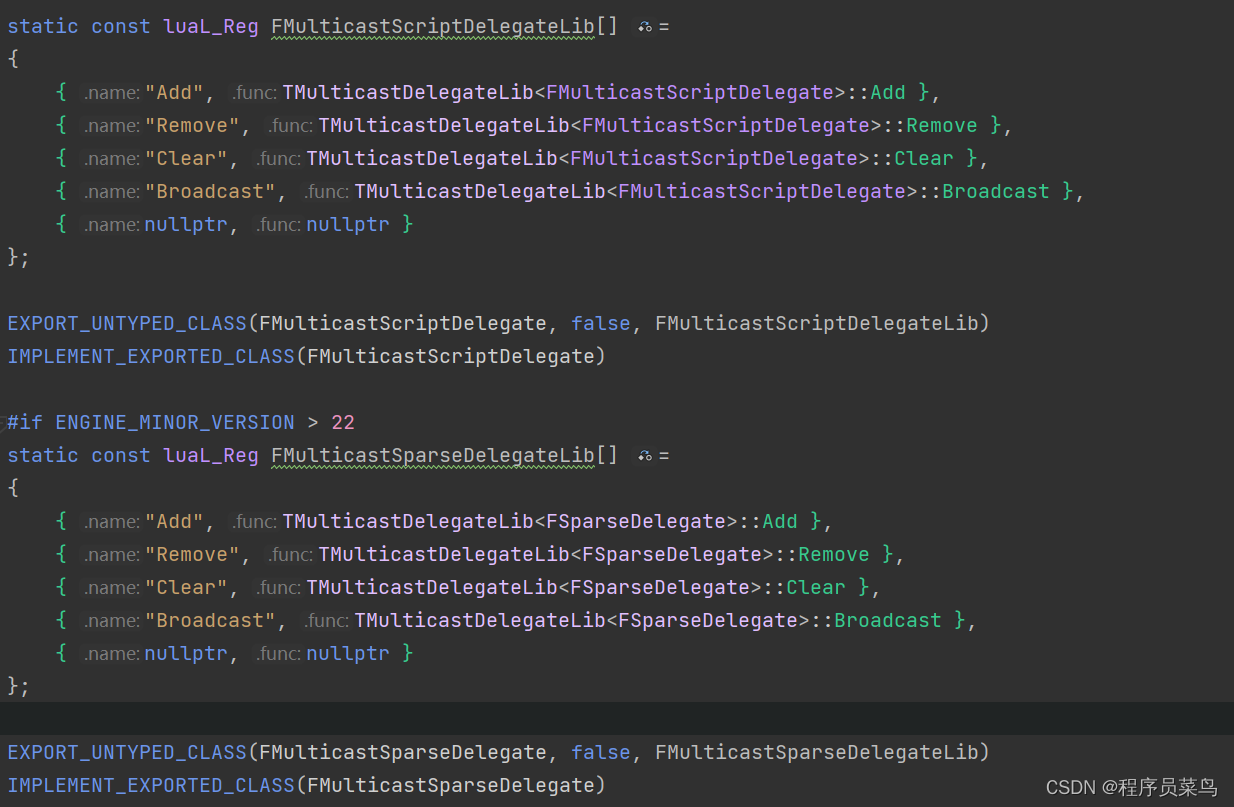Screen dimensions: 1234x807
Task: Click the "Broadcast" string in the FMulticastScriptDelegate table
Action: coord(211,191)
